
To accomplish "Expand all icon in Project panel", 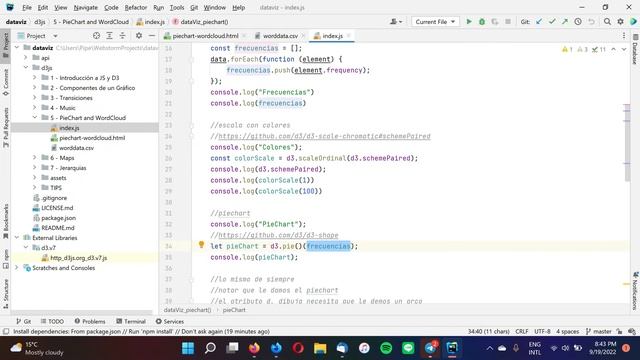I will coord(109,36).
